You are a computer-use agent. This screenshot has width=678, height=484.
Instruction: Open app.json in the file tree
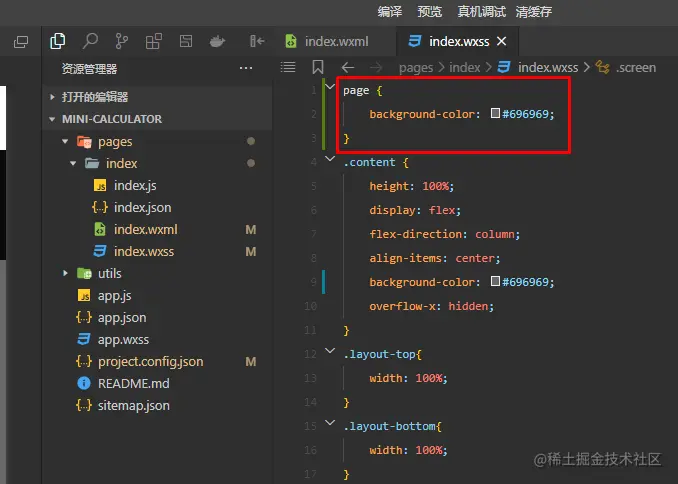tap(122, 317)
